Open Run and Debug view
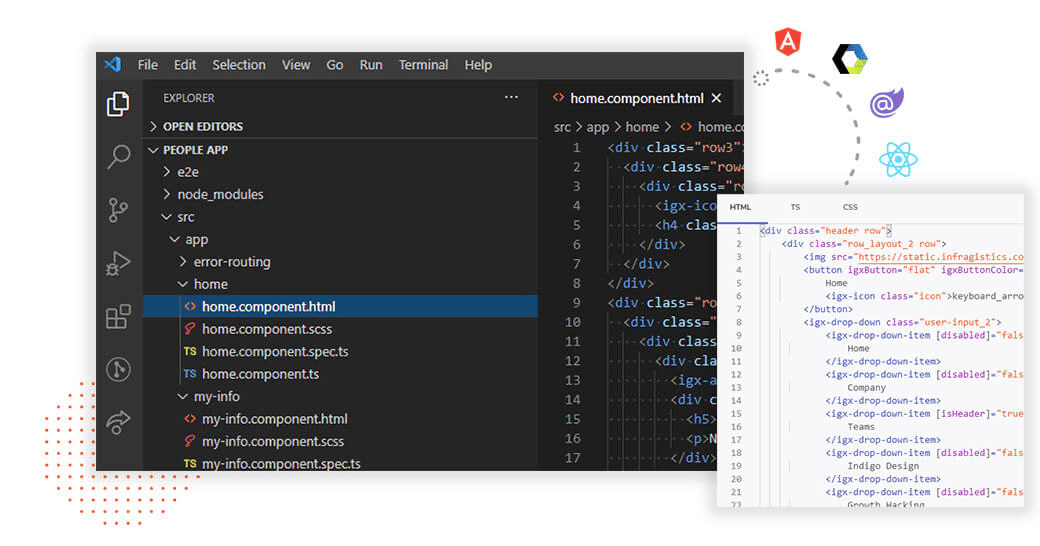 (118, 263)
